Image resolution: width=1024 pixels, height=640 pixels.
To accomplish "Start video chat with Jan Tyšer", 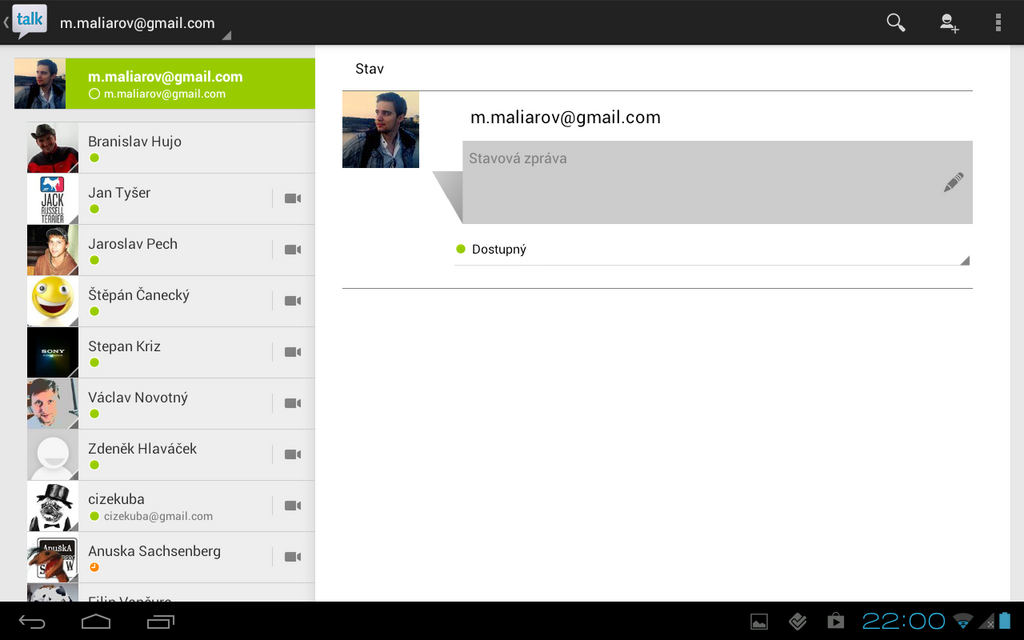I will tap(292, 199).
